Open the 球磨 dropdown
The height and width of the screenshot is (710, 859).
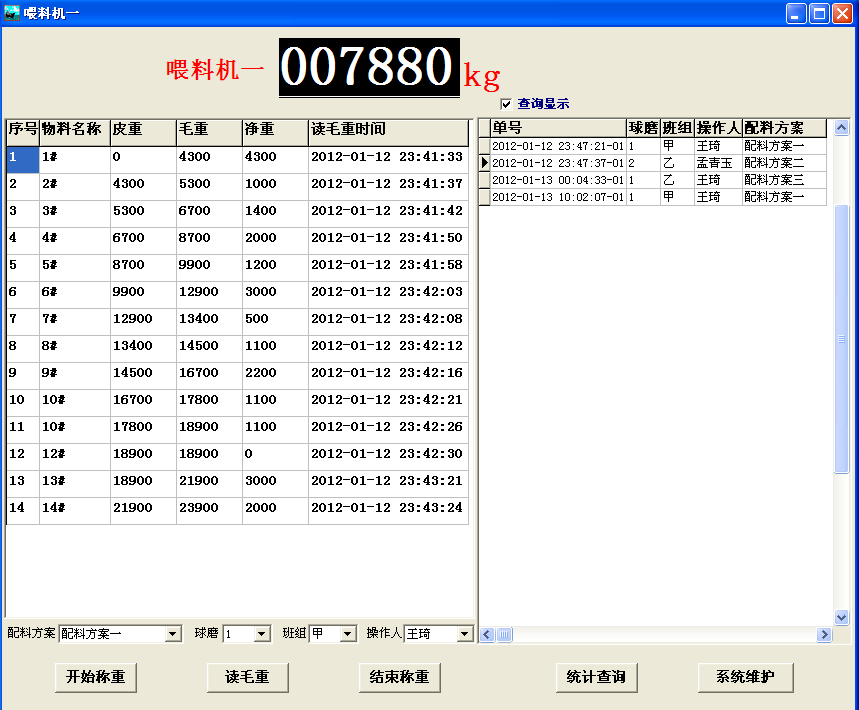[262, 633]
